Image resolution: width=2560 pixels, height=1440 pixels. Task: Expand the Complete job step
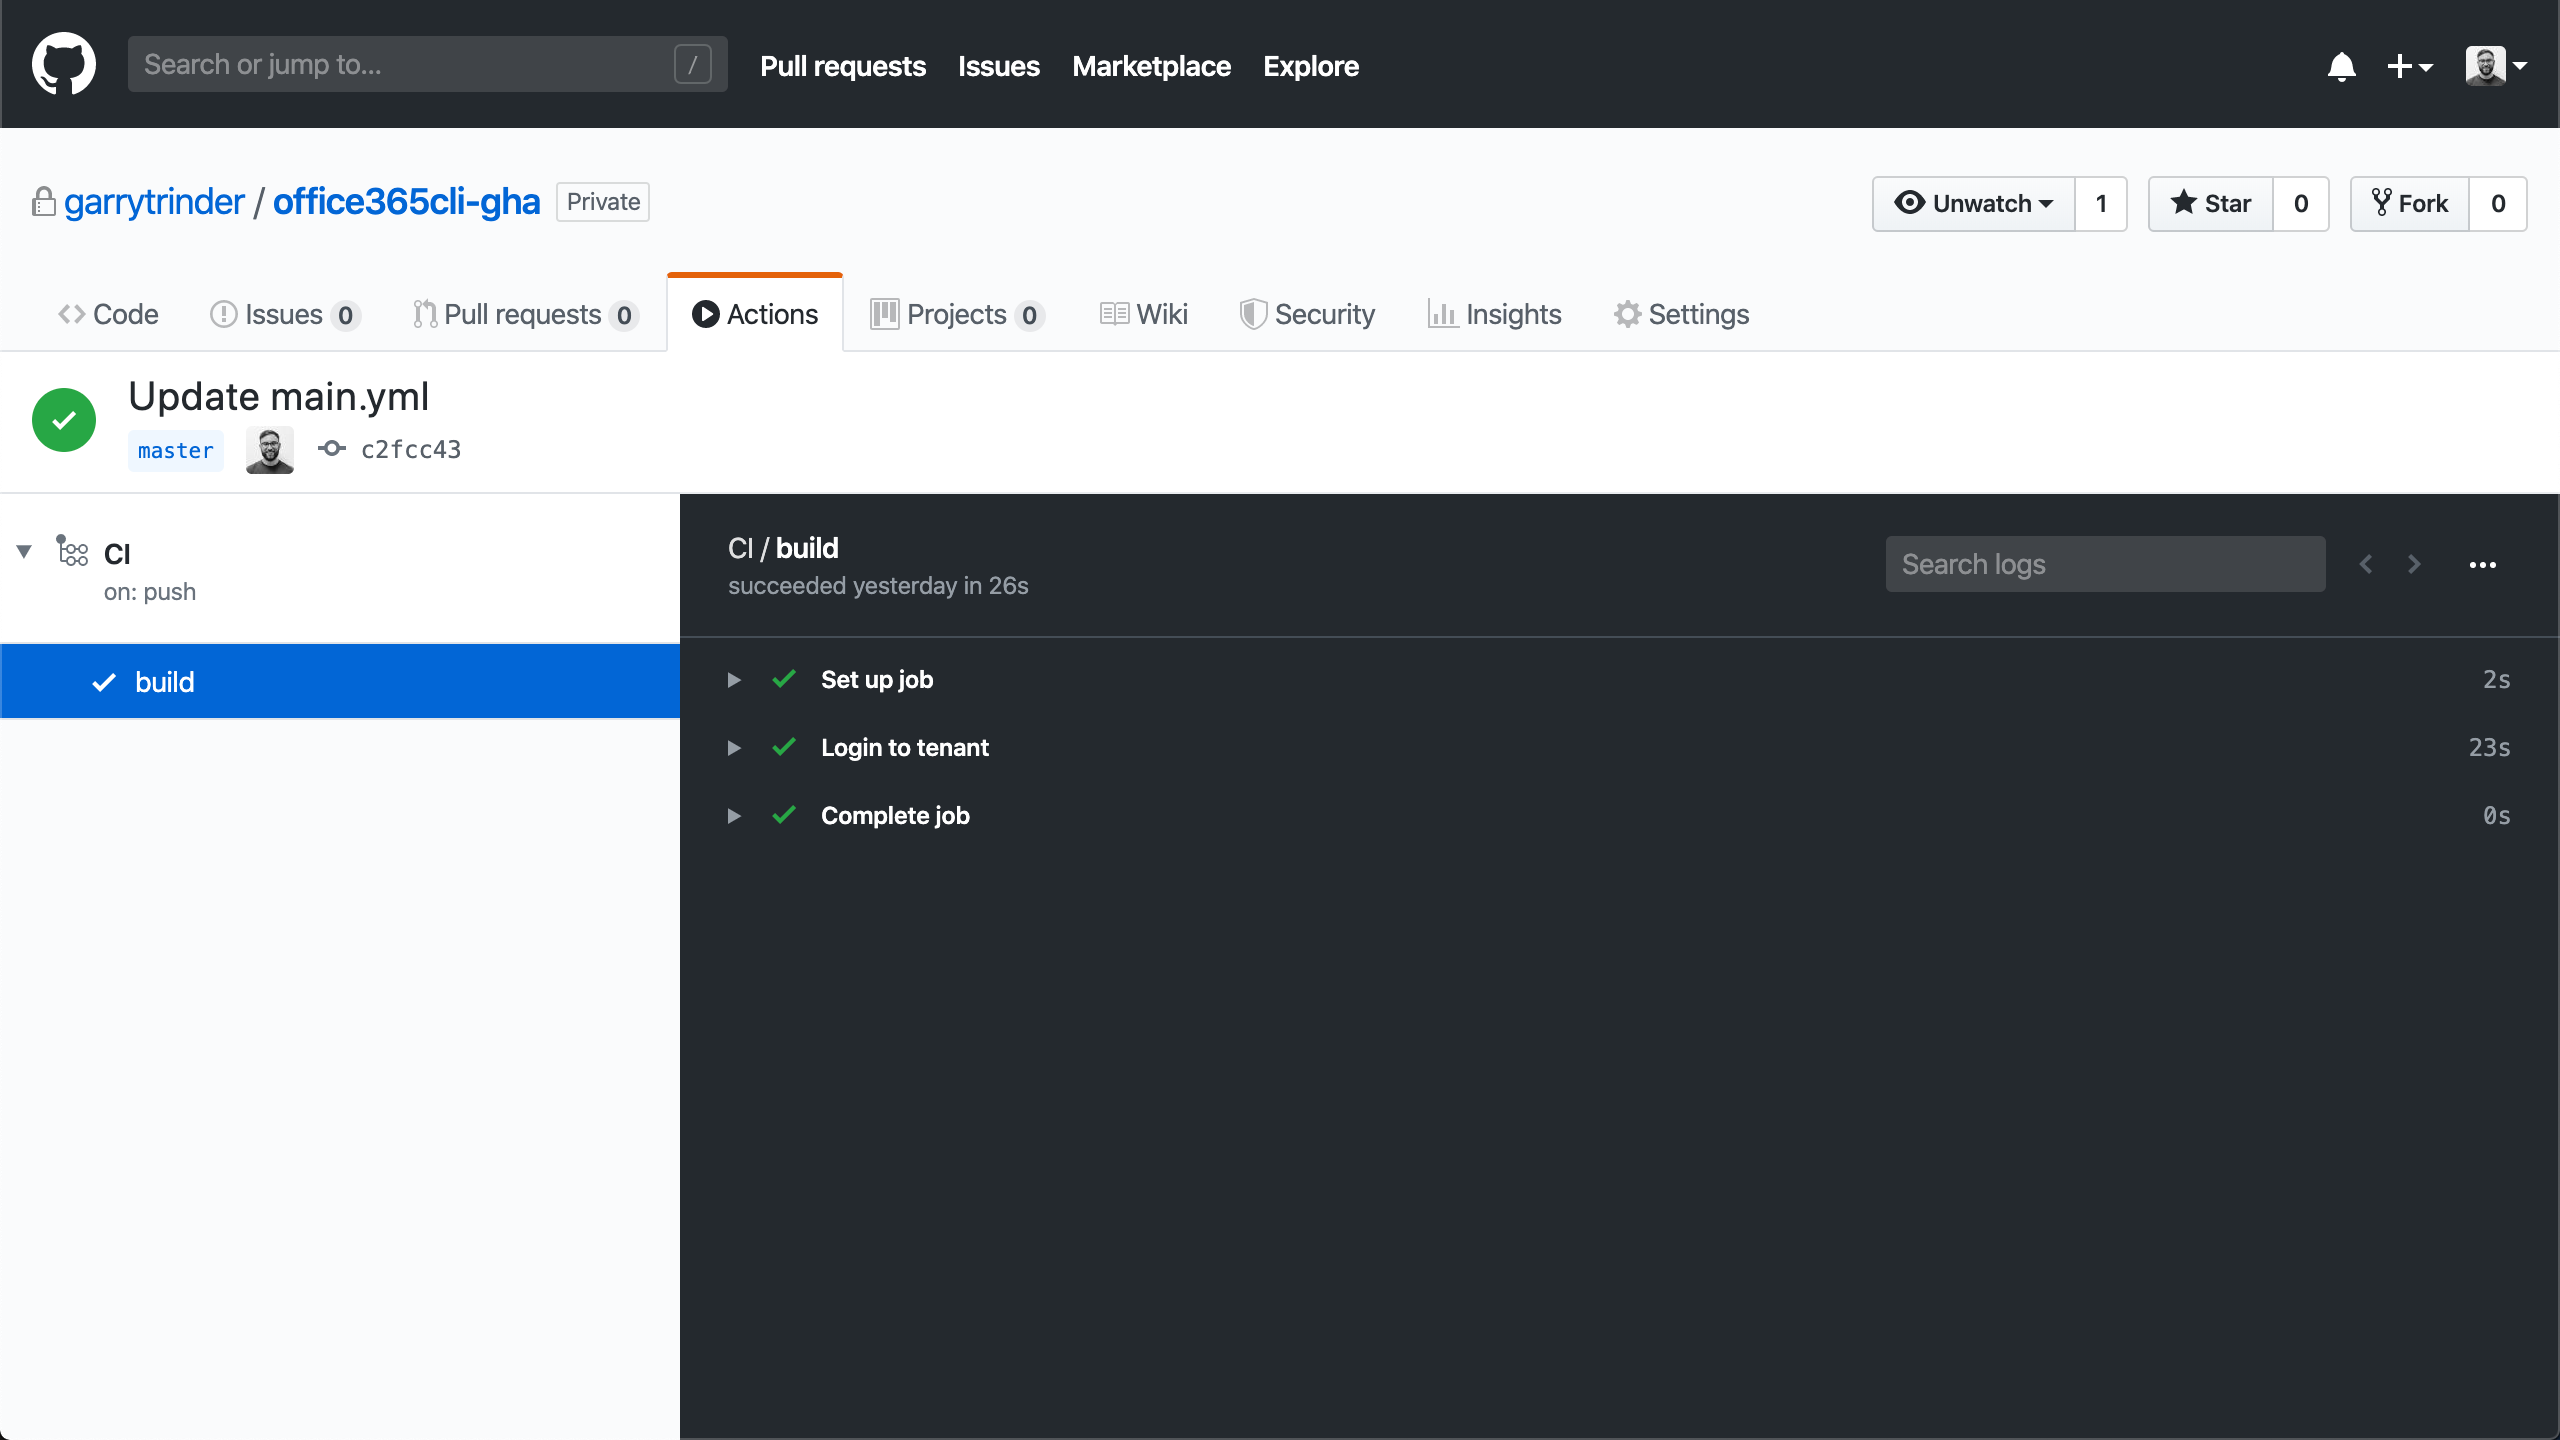(734, 816)
